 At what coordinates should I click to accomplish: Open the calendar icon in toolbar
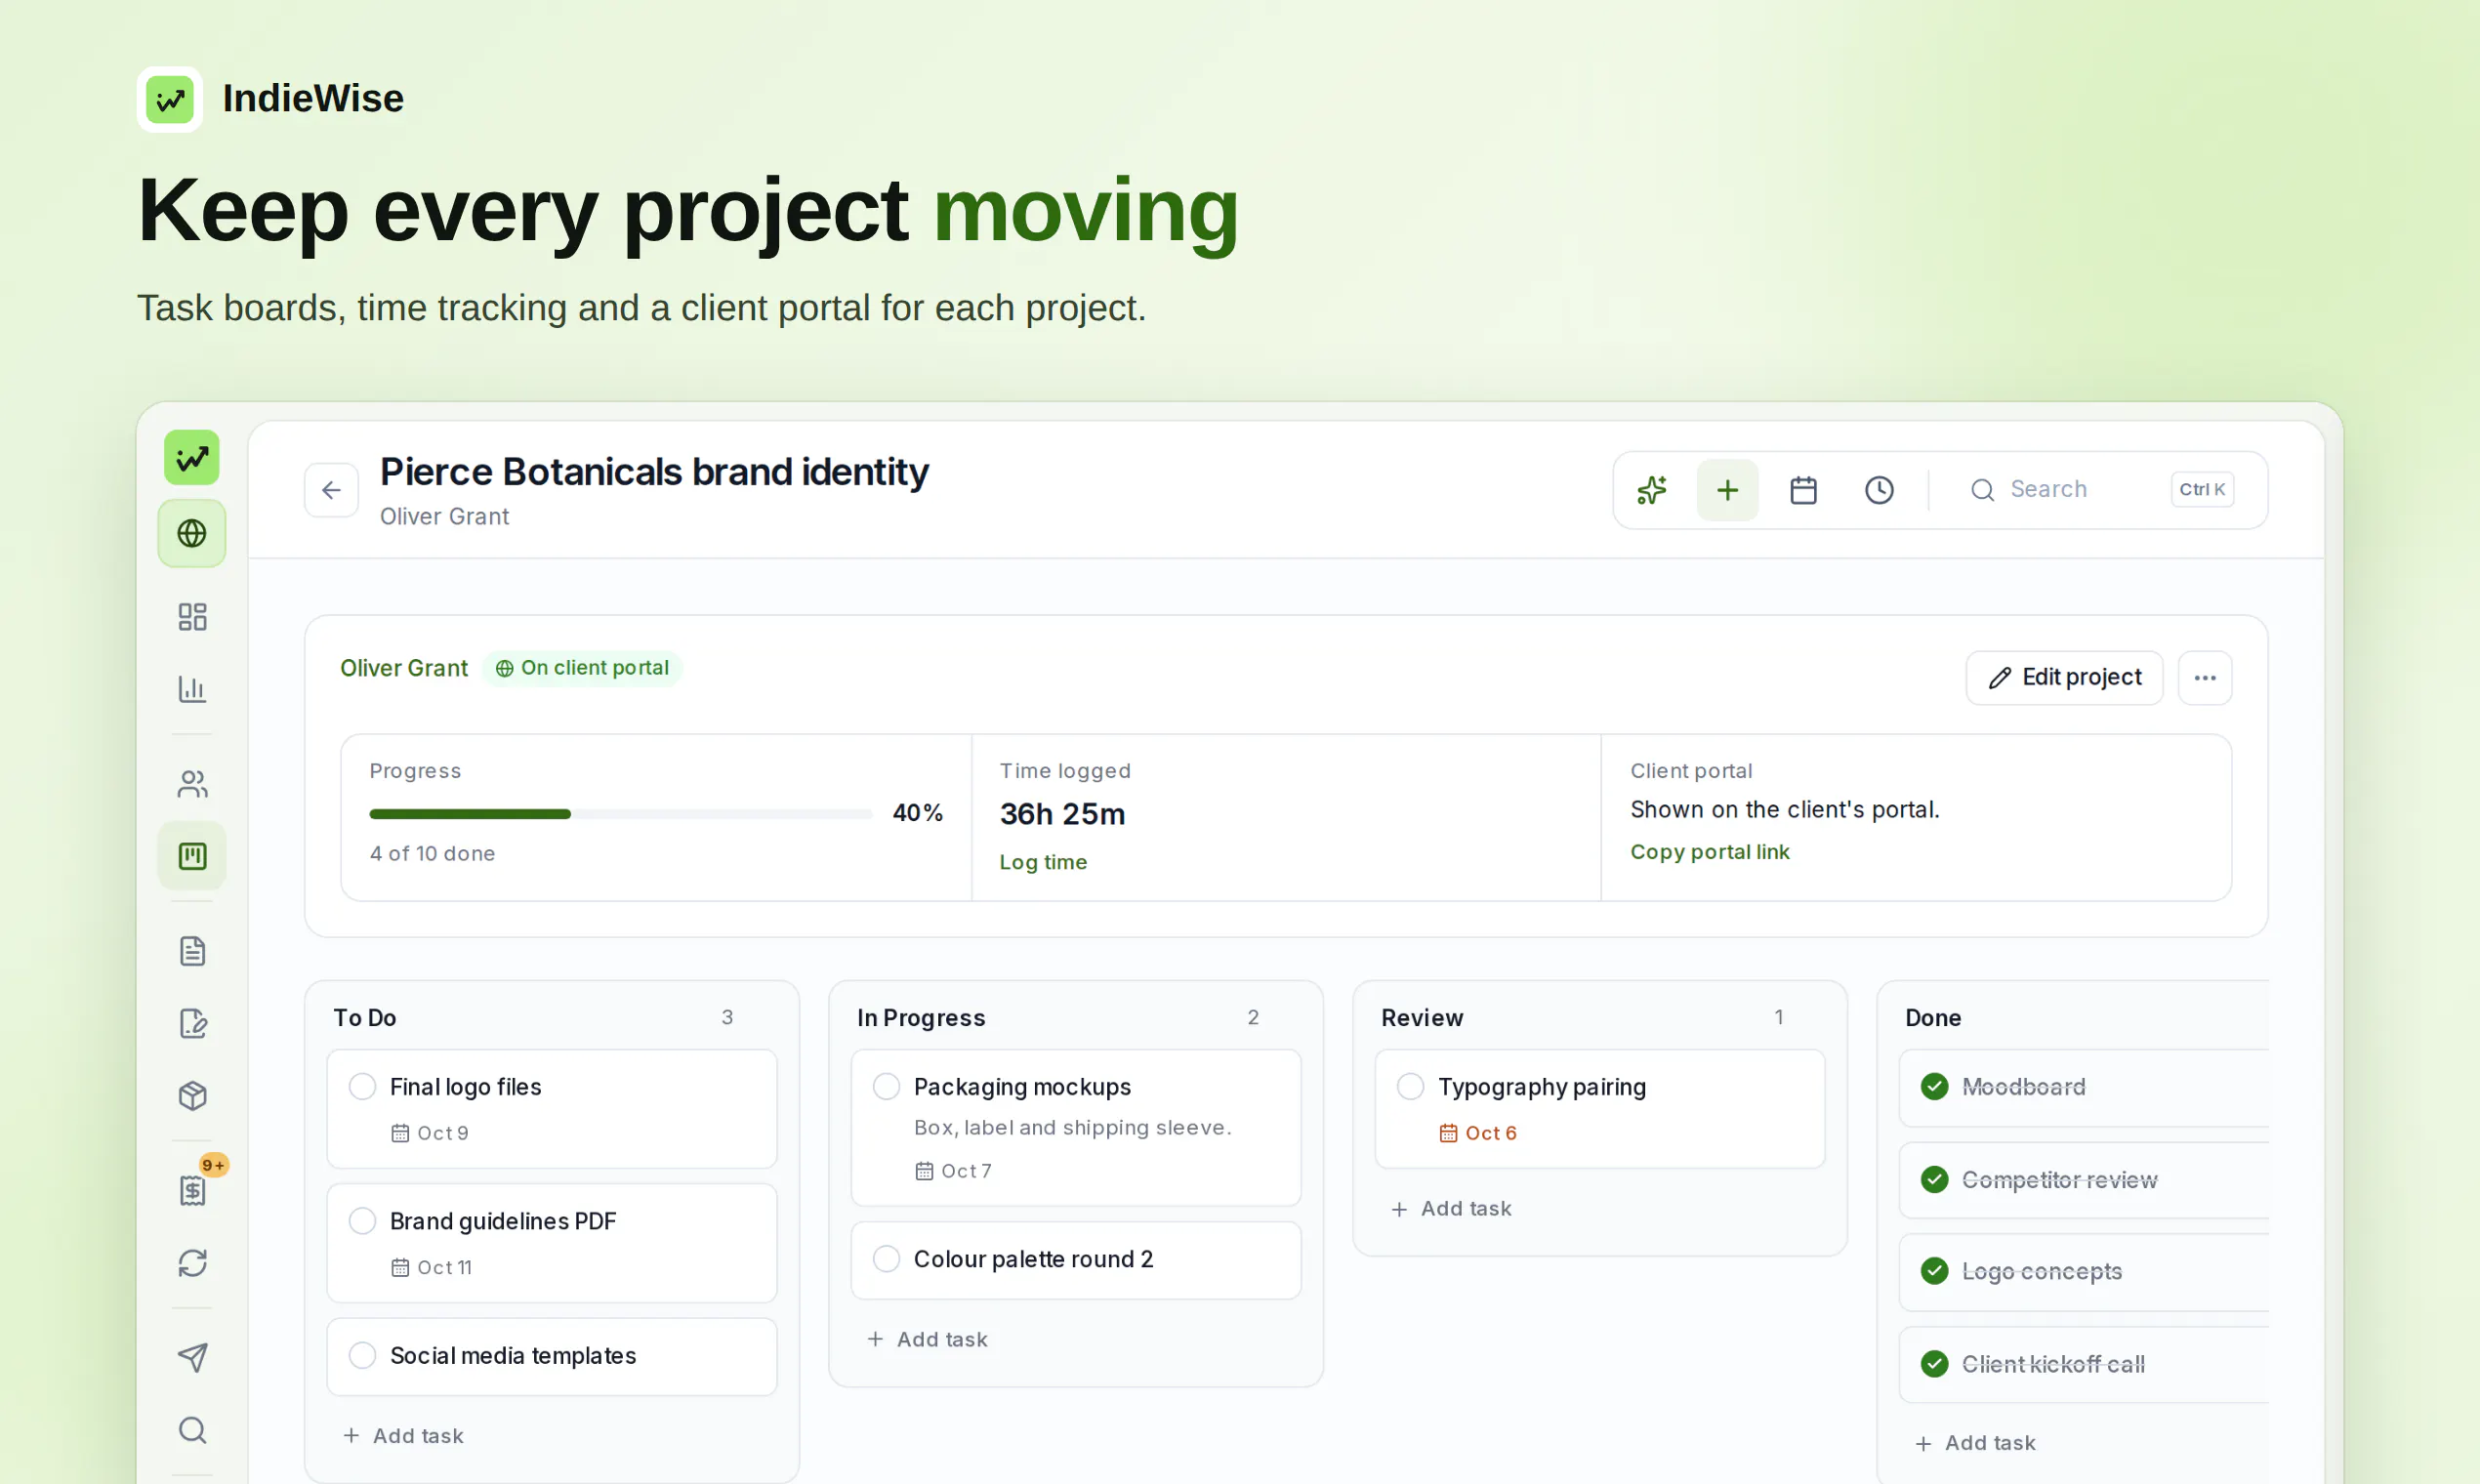[1803, 490]
